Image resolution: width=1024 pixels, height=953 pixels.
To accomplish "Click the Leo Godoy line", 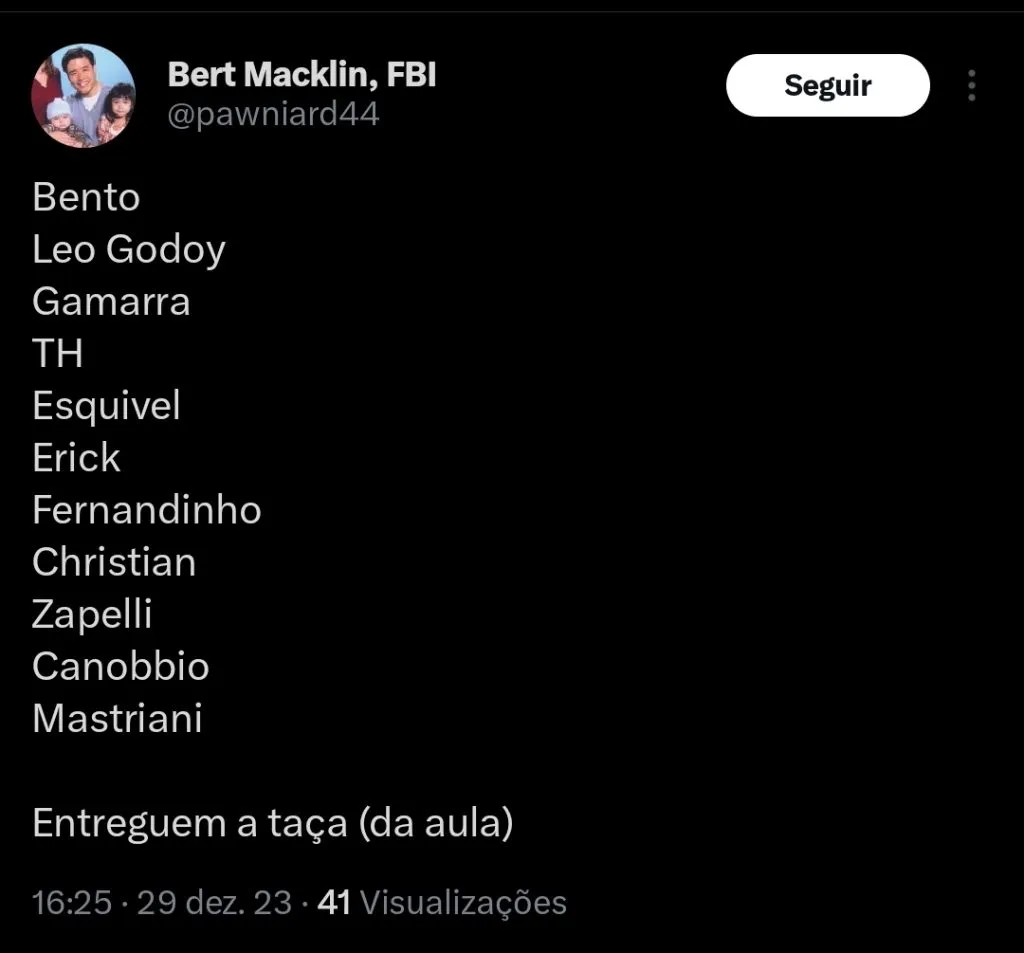I will tap(129, 249).
